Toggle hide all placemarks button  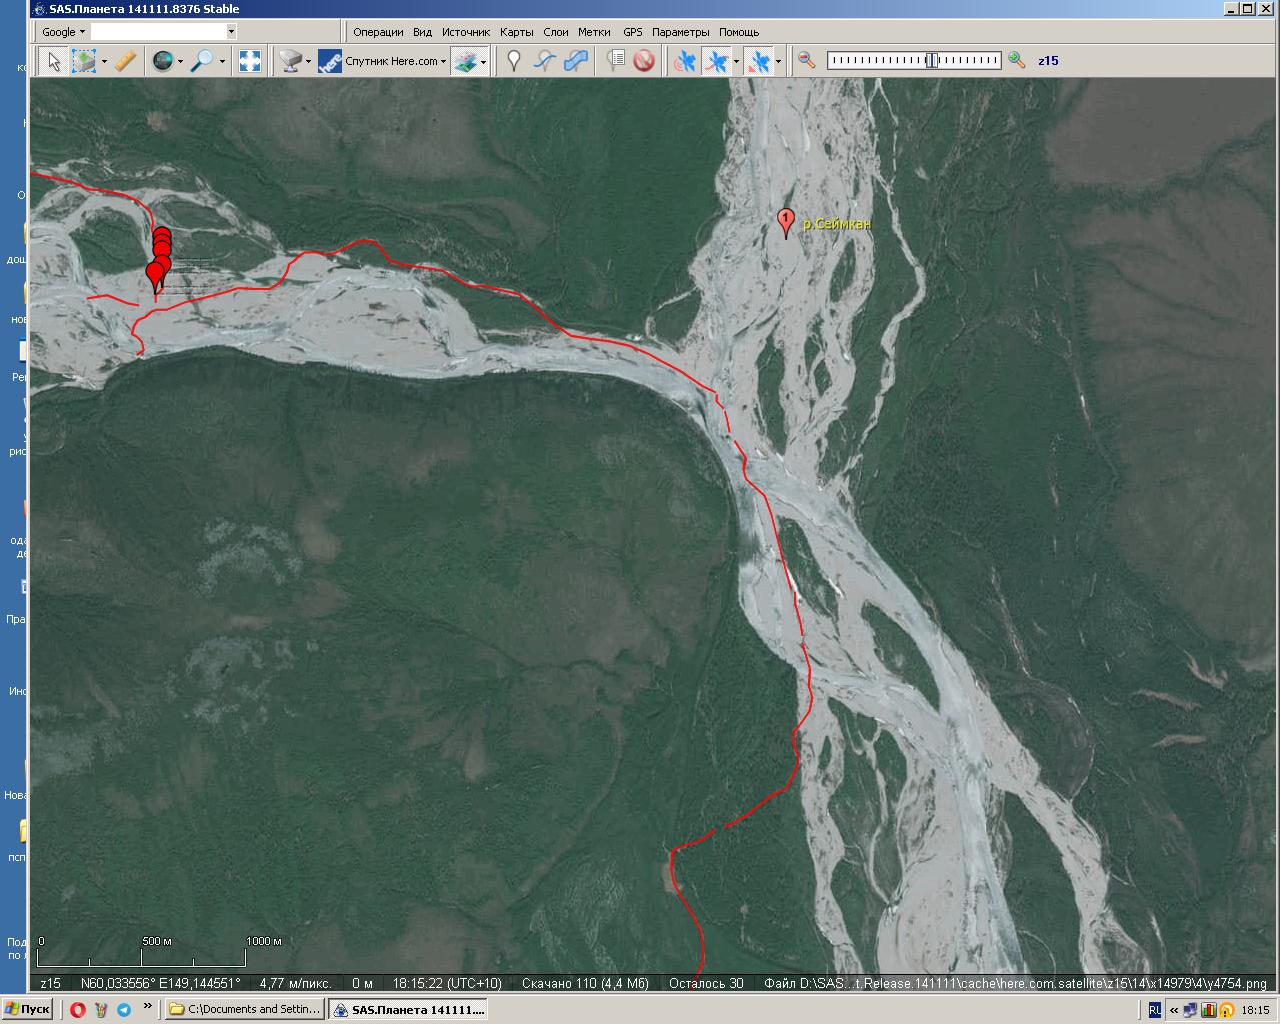(x=644, y=61)
